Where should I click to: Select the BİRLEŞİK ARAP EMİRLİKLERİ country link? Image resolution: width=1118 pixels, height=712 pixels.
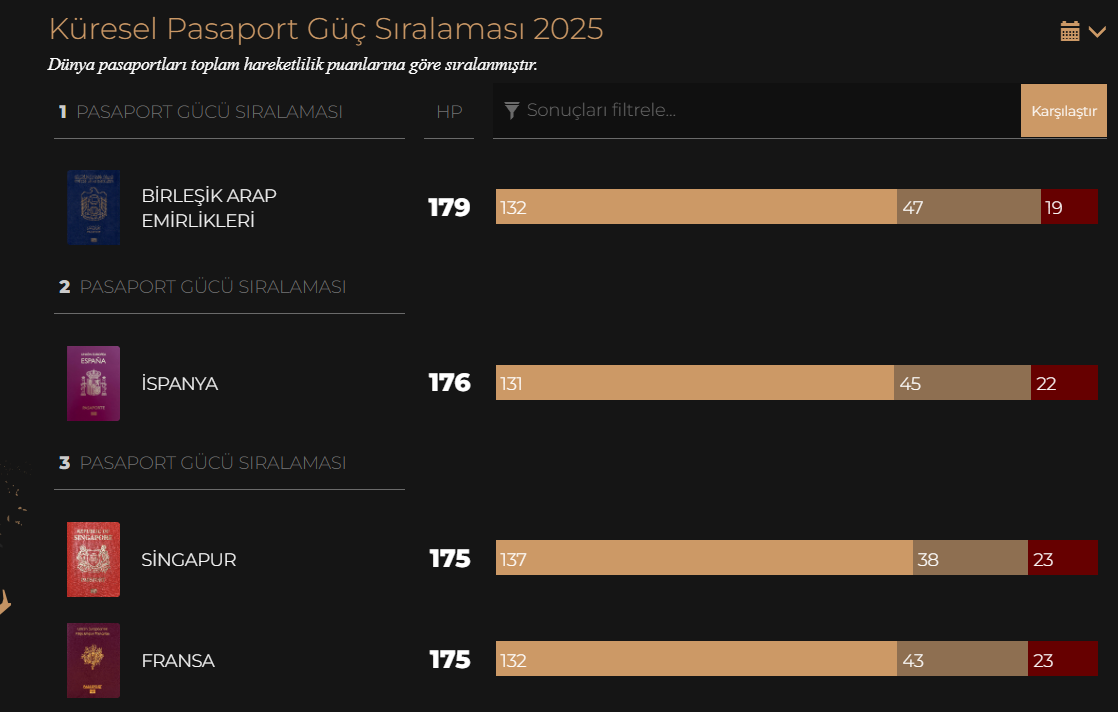(x=209, y=208)
